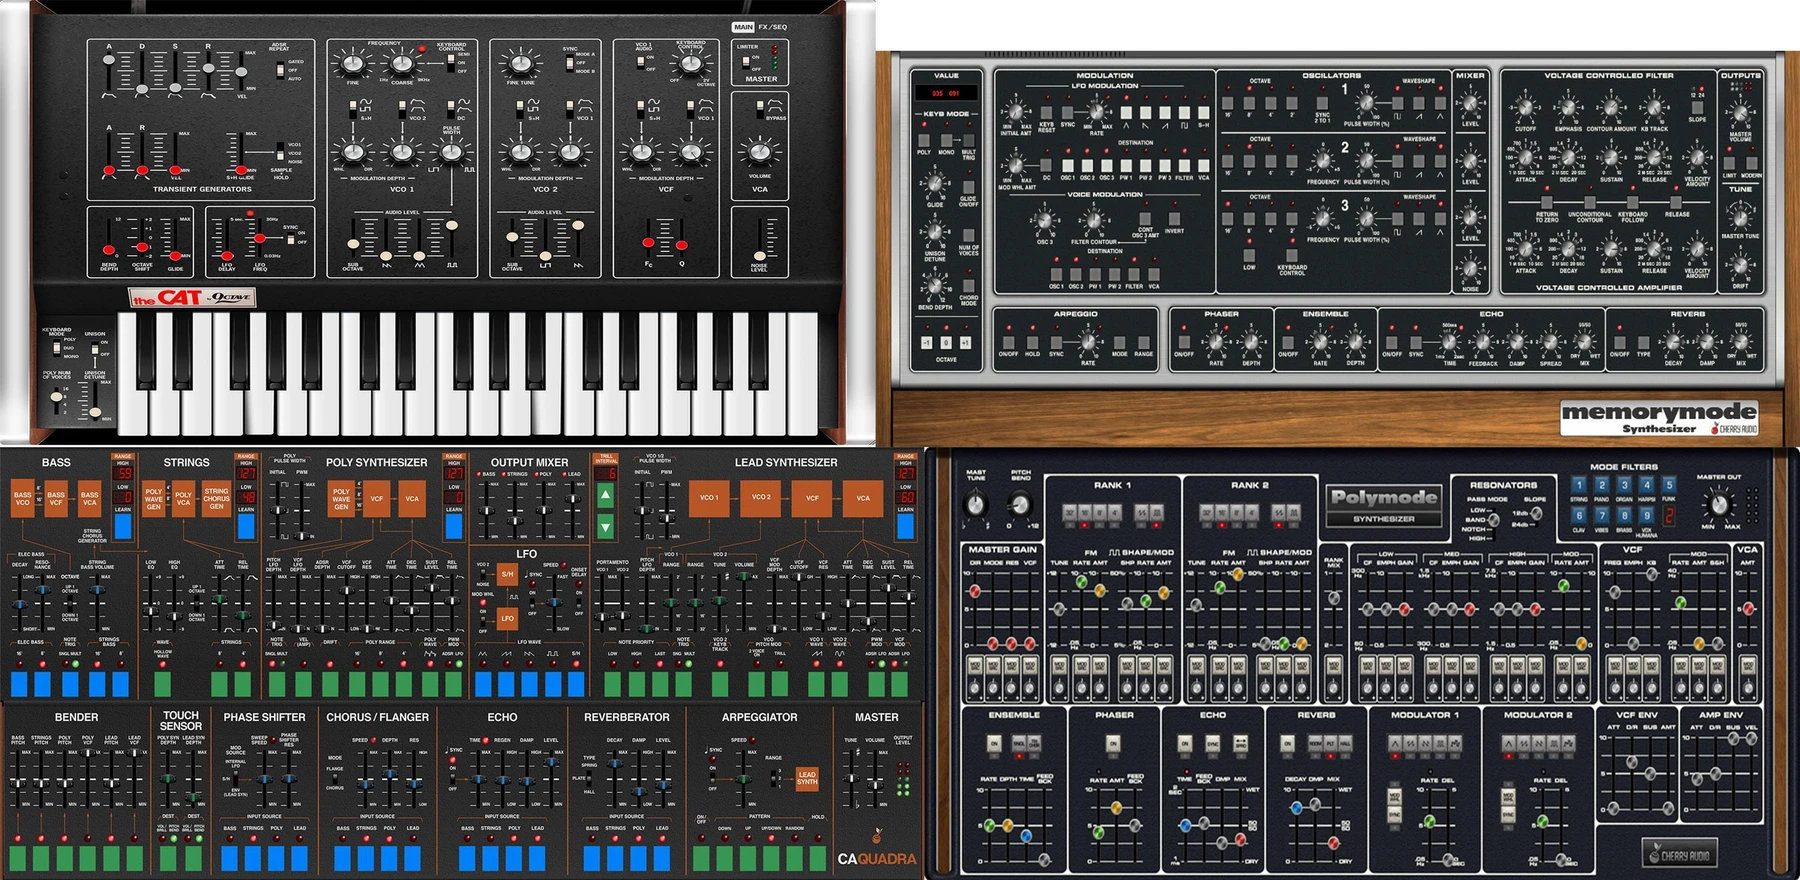Viewport: 1800px width, 880px height.
Task: Click Mode Filter button 1 on Polymode
Action: [1579, 485]
